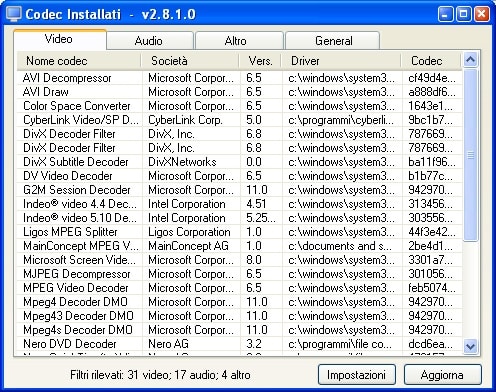
Task: Select Color Space Converter entry
Action: click(x=239, y=106)
